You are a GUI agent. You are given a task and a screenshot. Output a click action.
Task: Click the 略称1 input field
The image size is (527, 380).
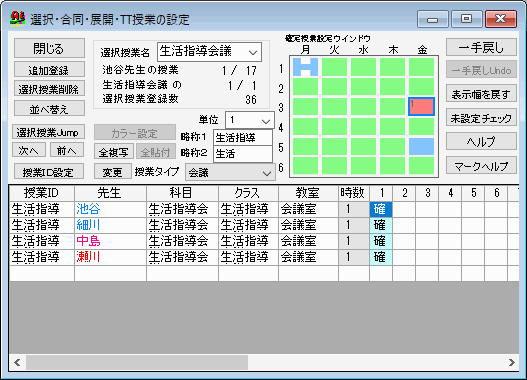pyautogui.click(x=243, y=137)
